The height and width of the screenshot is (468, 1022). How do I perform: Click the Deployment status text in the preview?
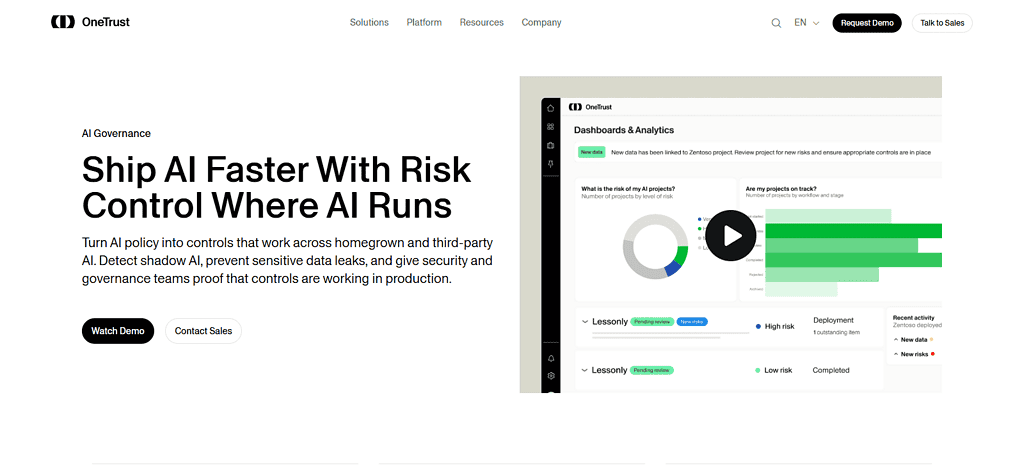pos(834,320)
